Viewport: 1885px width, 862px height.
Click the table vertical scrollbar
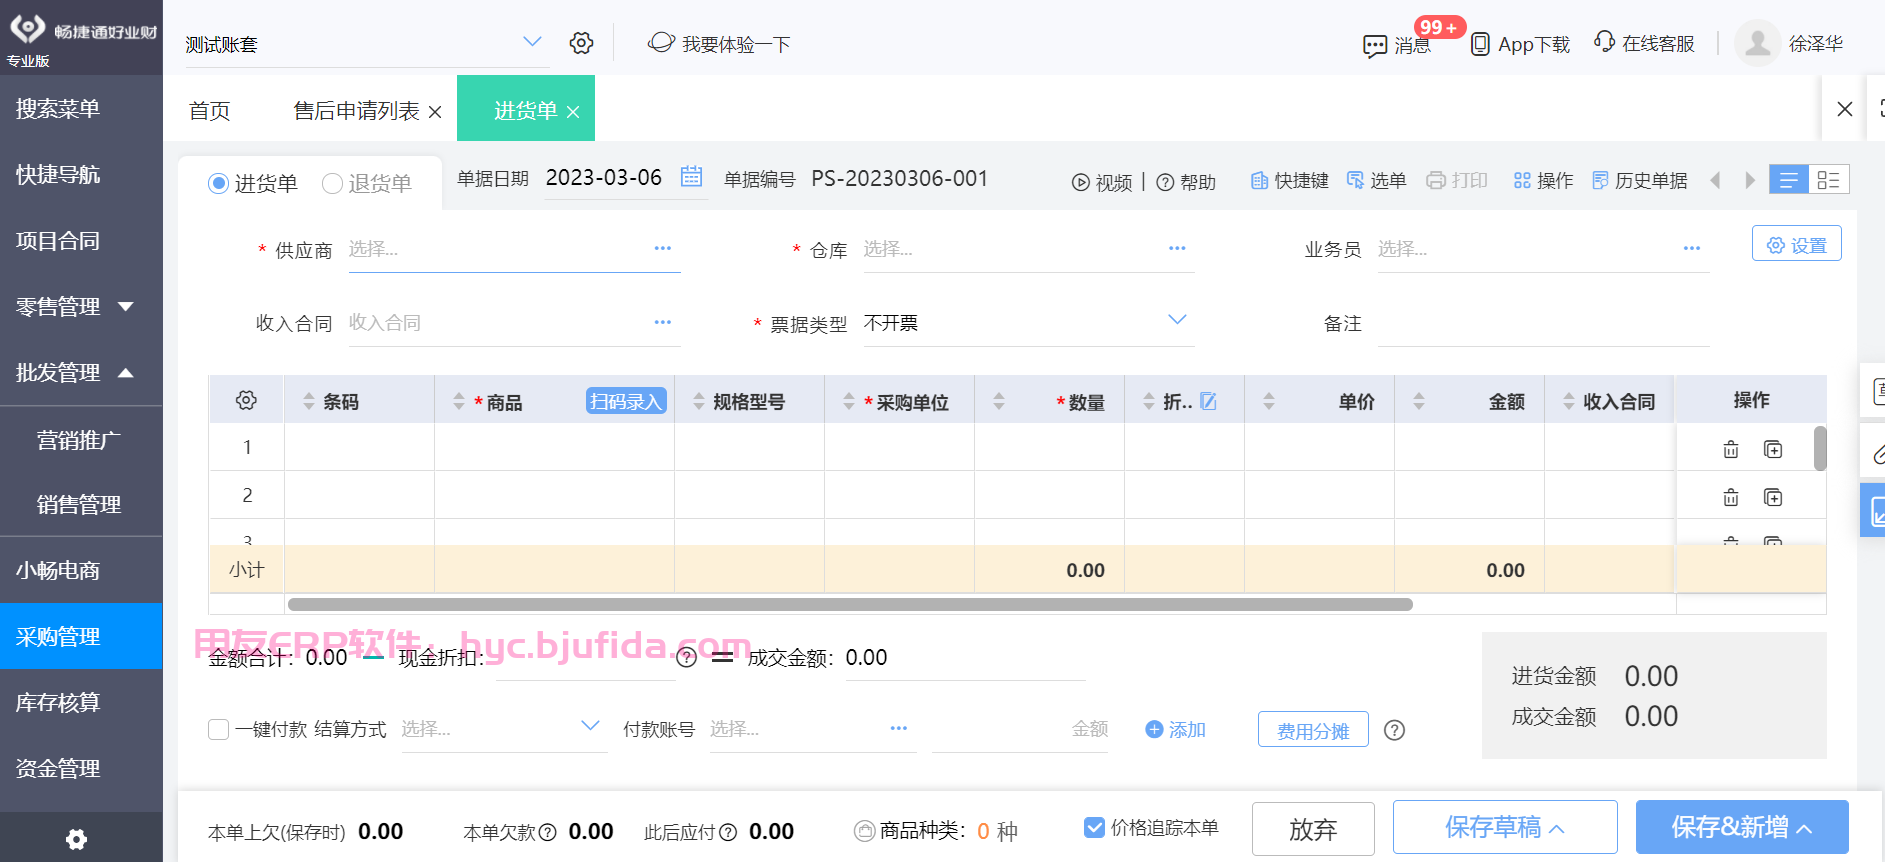pyautogui.click(x=1820, y=448)
